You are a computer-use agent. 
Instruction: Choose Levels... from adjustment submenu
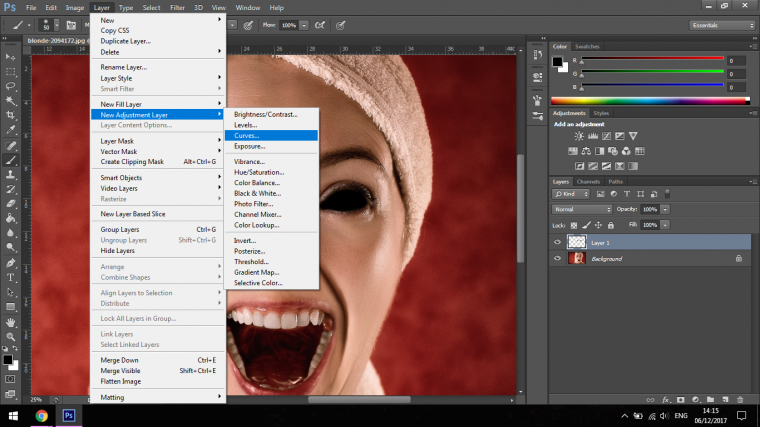coord(271,125)
